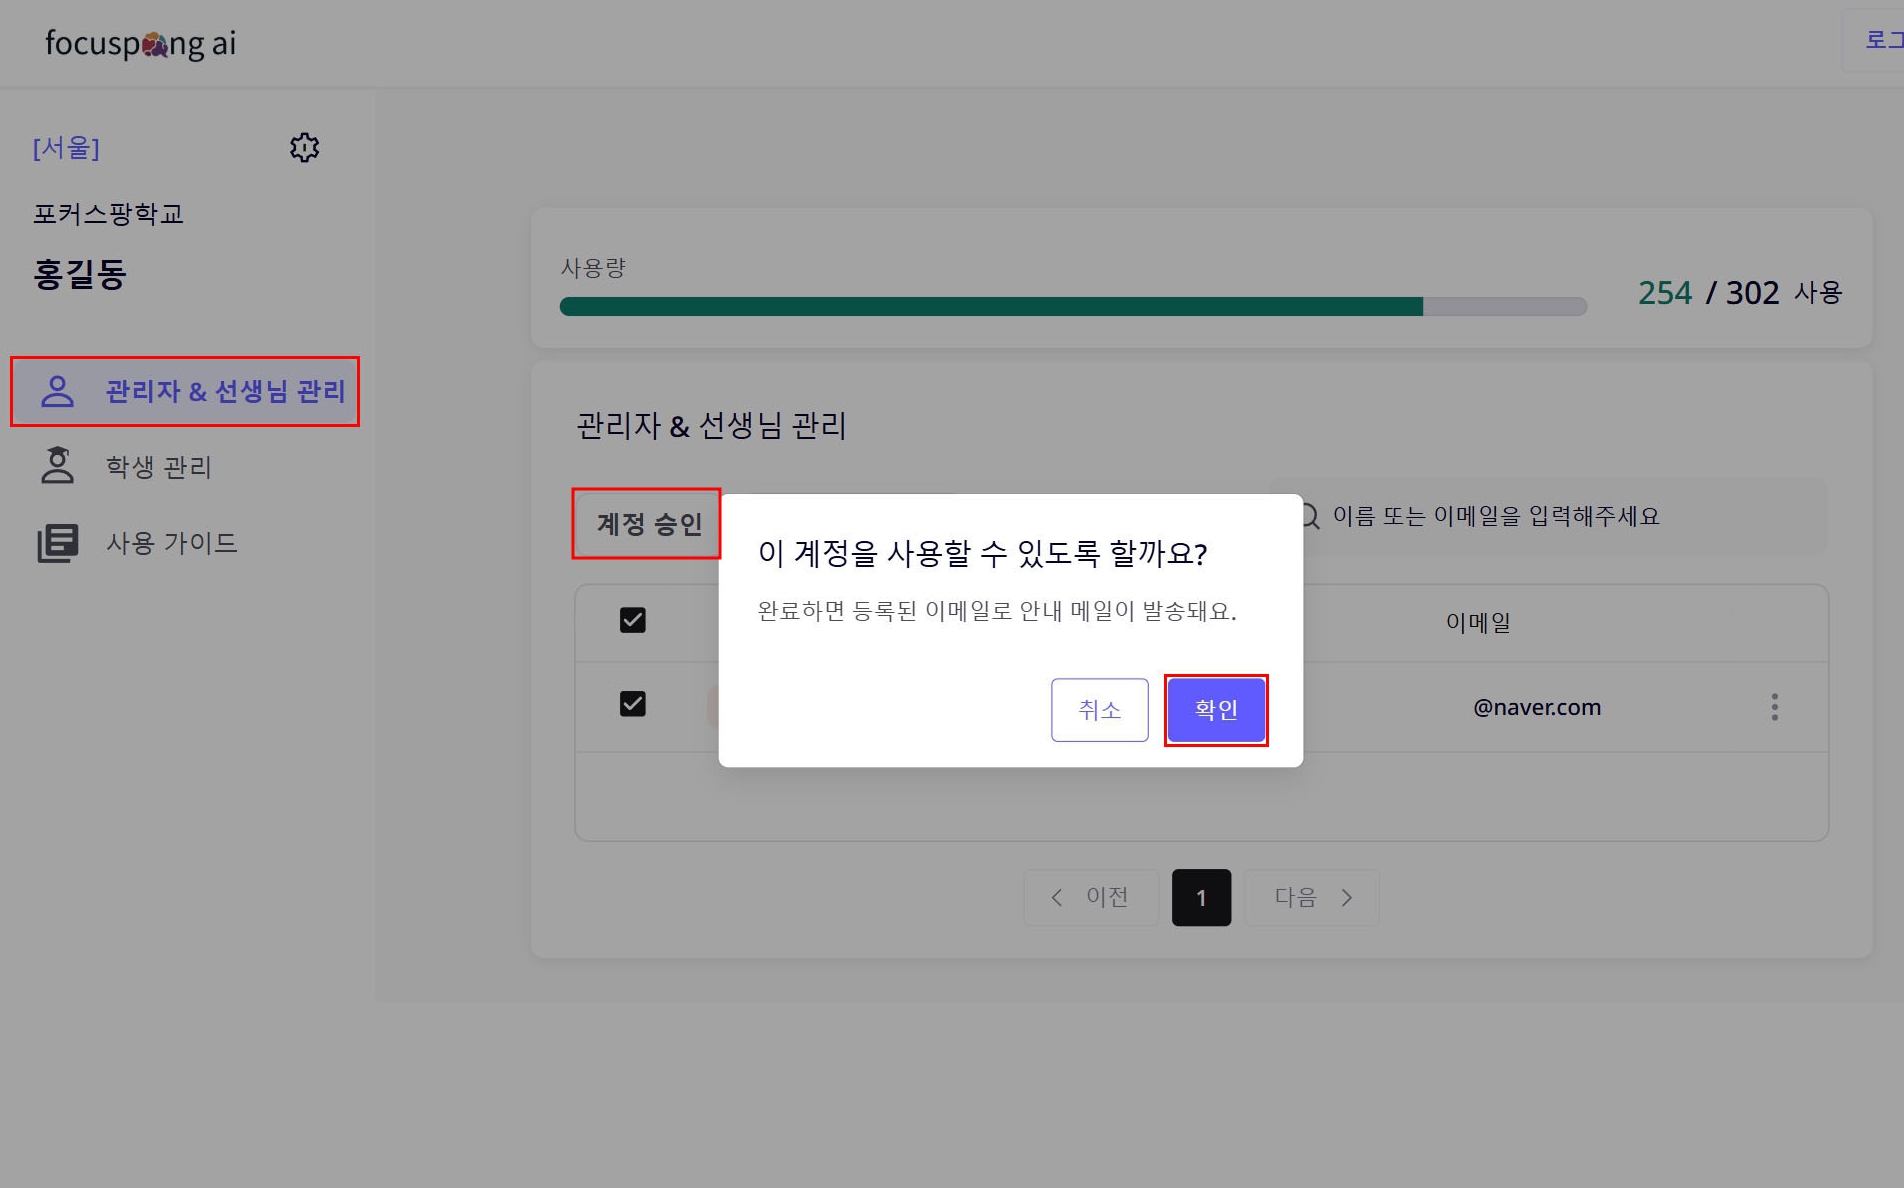Open the 사용 가이드 menu
Viewport: 1904px width, 1188px height.
[x=172, y=543]
